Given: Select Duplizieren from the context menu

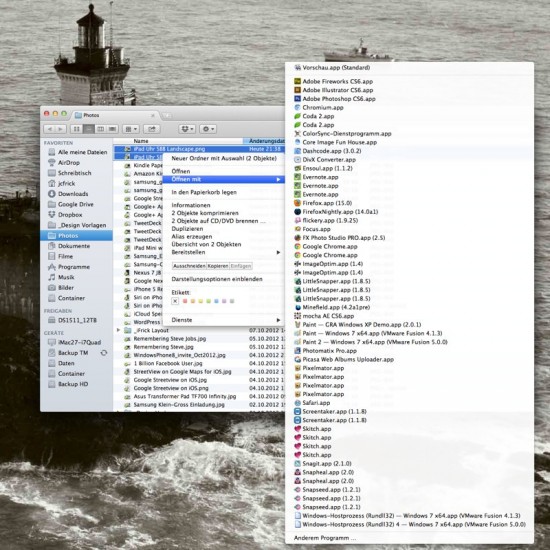Looking at the screenshot, I should tap(224, 229).
